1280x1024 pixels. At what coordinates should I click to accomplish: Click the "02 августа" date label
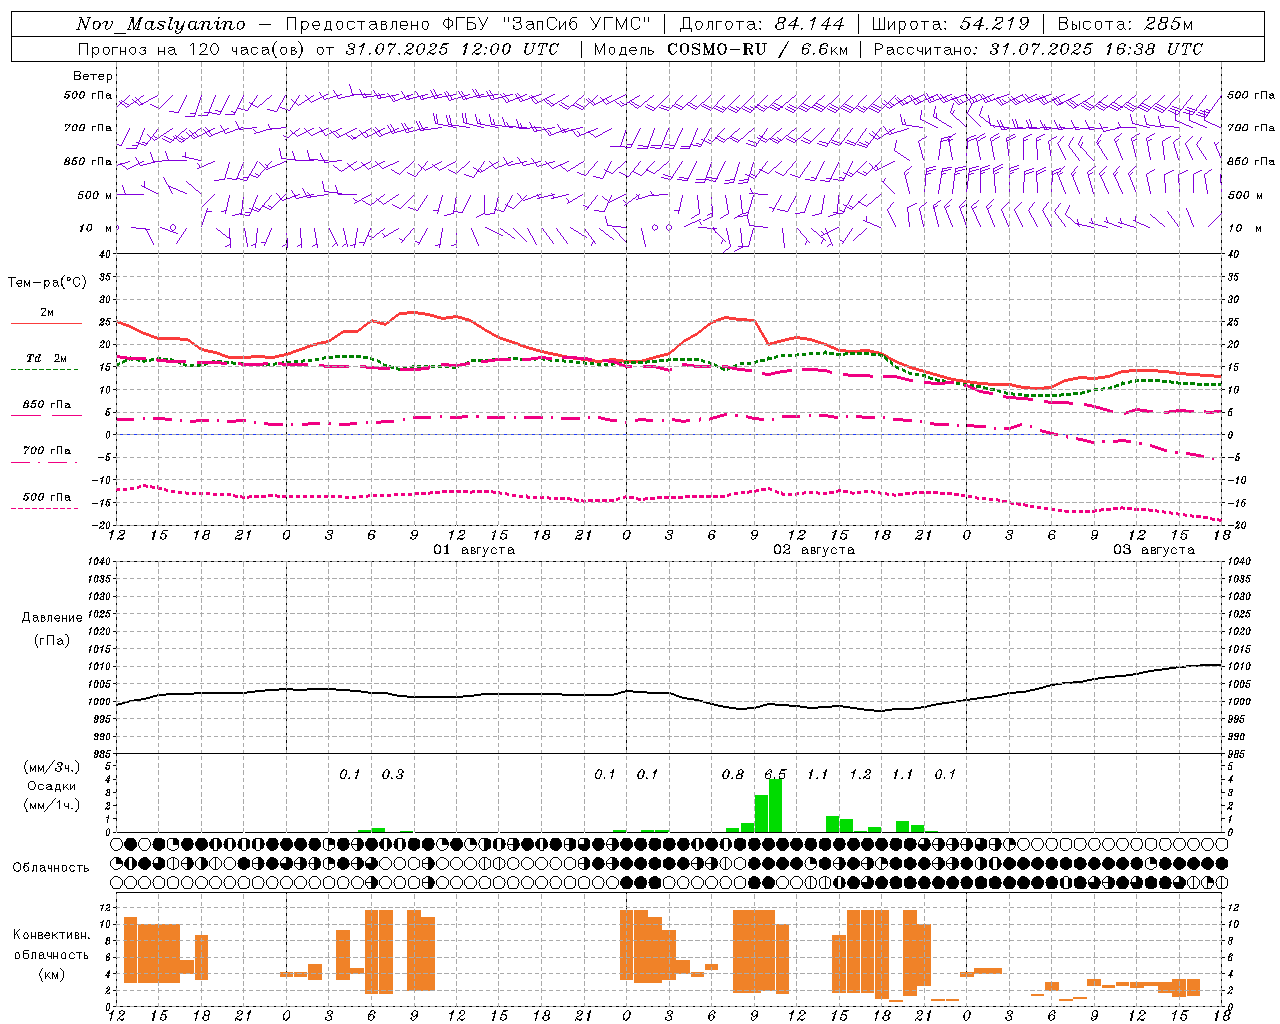click(814, 550)
